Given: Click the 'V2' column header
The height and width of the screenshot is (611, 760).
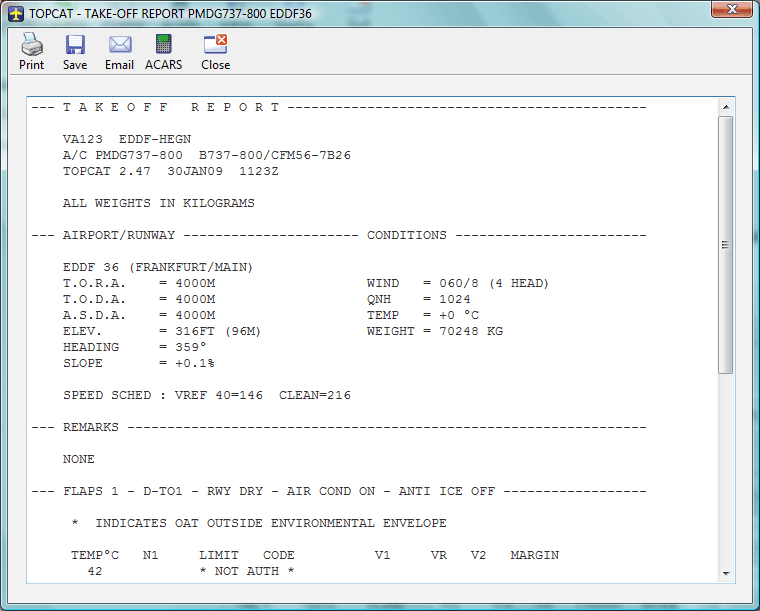Looking at the screenshot, I should pyautogui.click(x=478, y=555).
